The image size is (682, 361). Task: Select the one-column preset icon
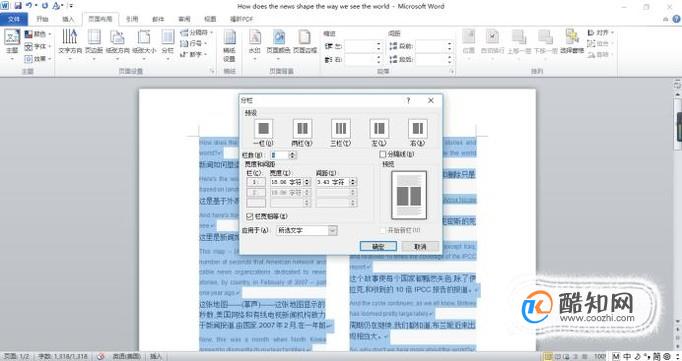(263, 129)
